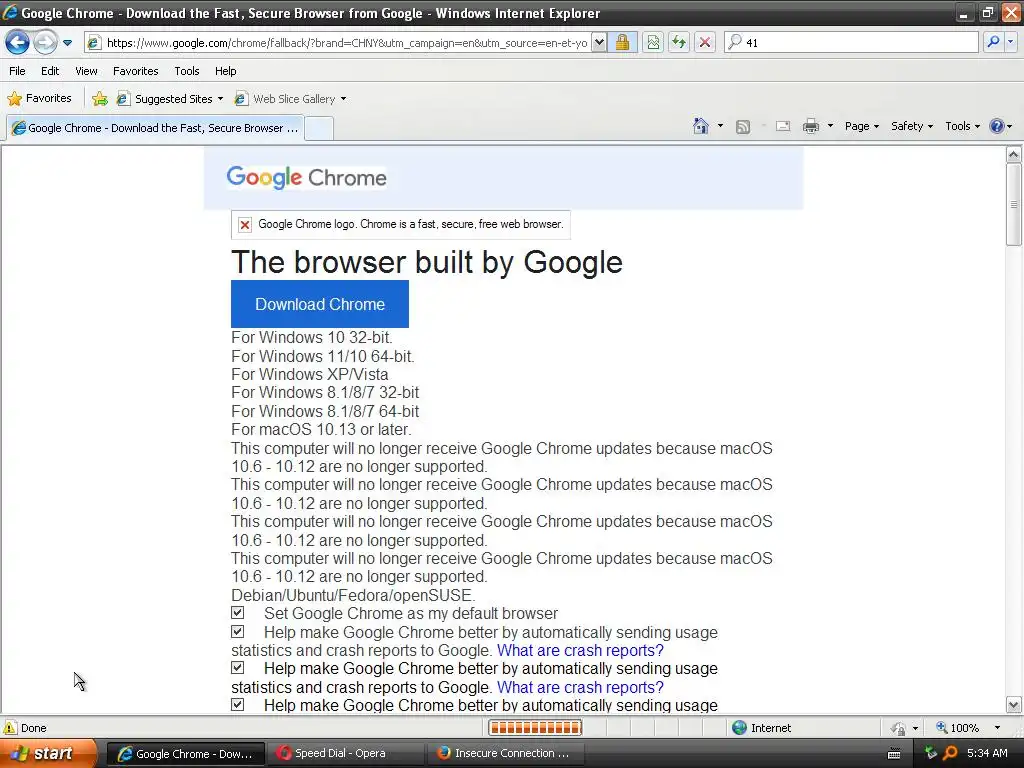Open the Edit menu
This screenshot has height=768, width=1024.
click(x=50, y=71)
